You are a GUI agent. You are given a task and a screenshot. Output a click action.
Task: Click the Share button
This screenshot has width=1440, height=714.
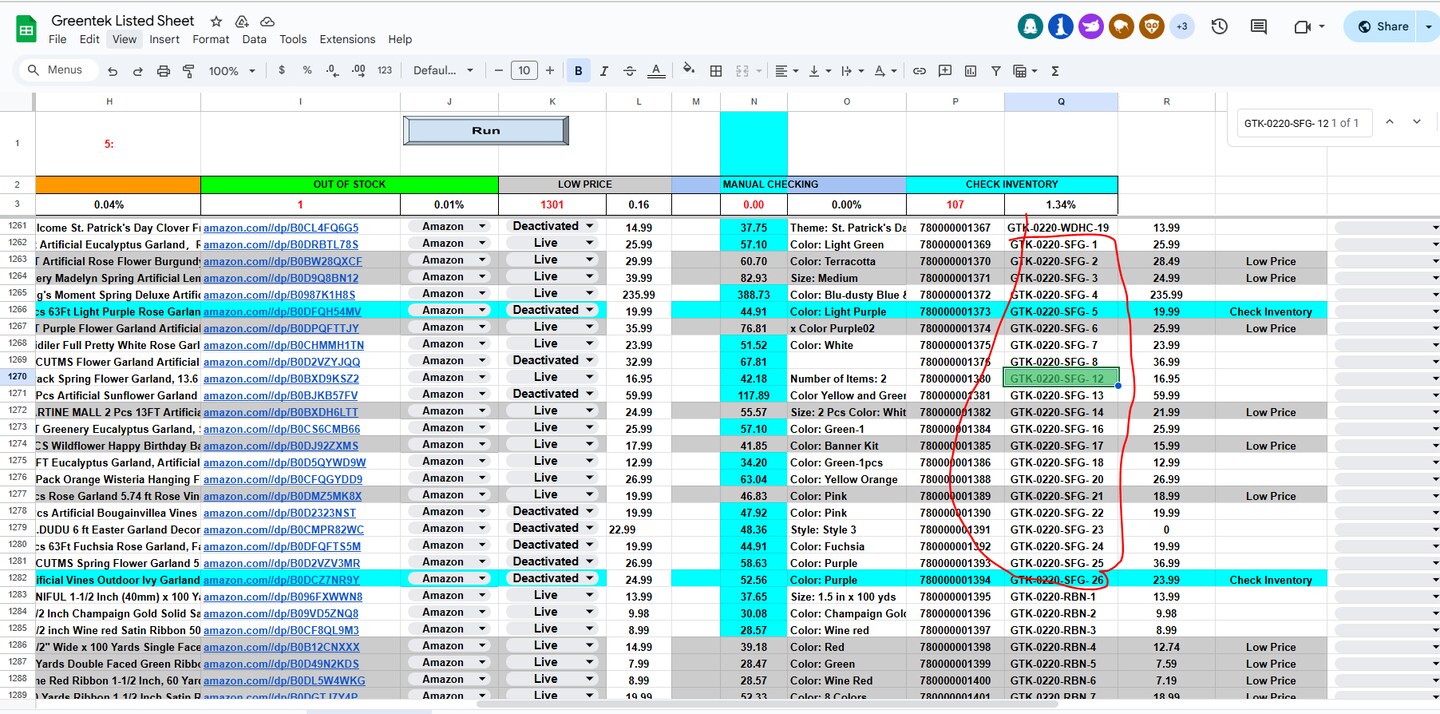pyautogui.click(x=1380, y=27)
